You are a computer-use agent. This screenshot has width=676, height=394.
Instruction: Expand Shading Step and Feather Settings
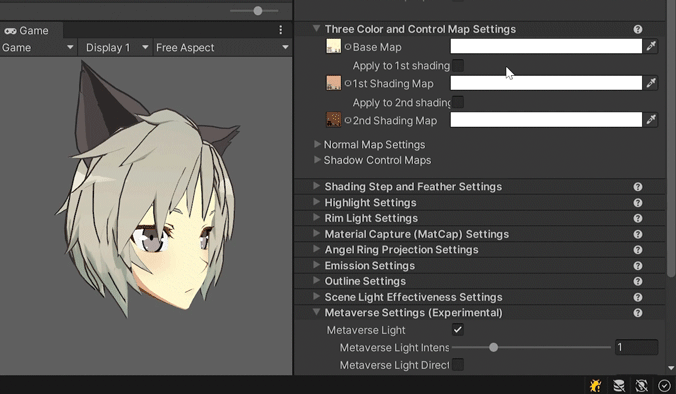pyautogui.click(x=316, y=186)
